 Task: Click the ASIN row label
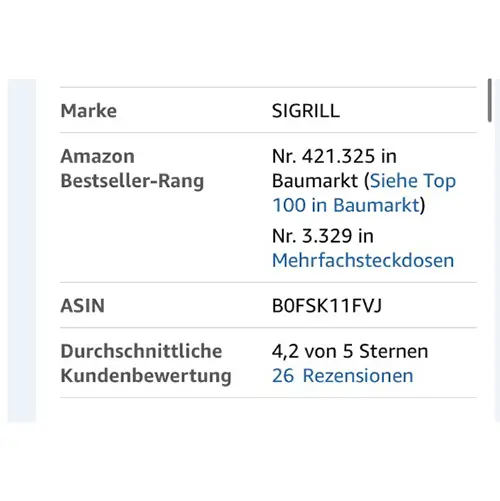pos(83,306)
